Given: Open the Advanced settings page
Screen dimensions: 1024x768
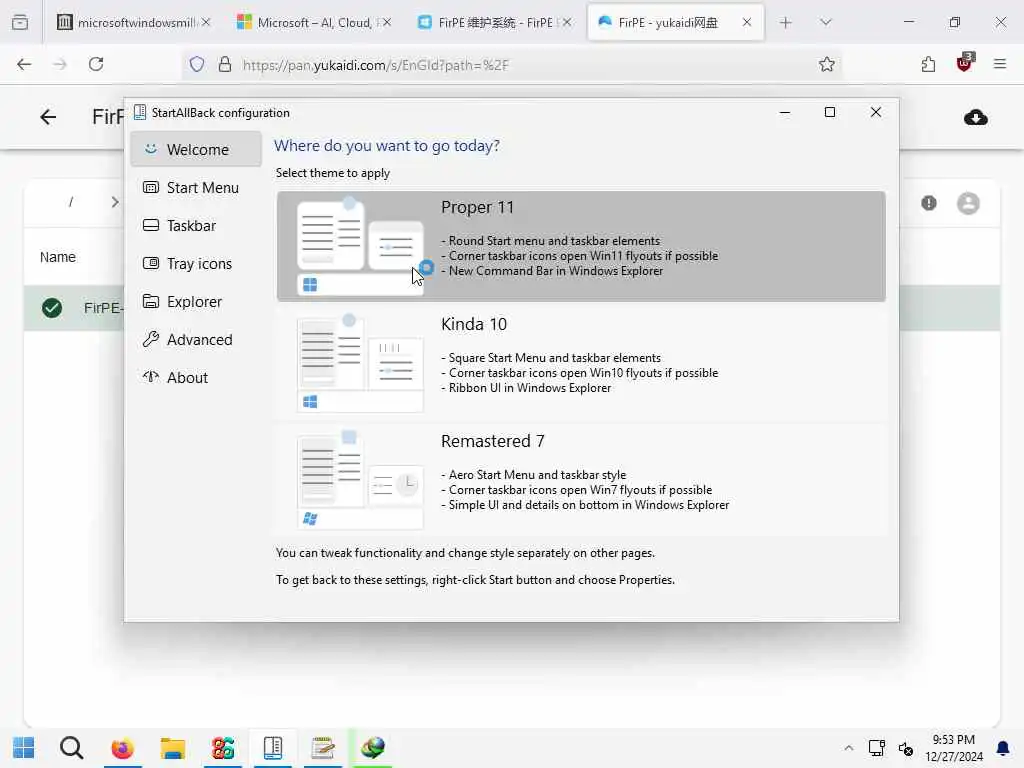Looking at the screenshot, I should 196,339.
